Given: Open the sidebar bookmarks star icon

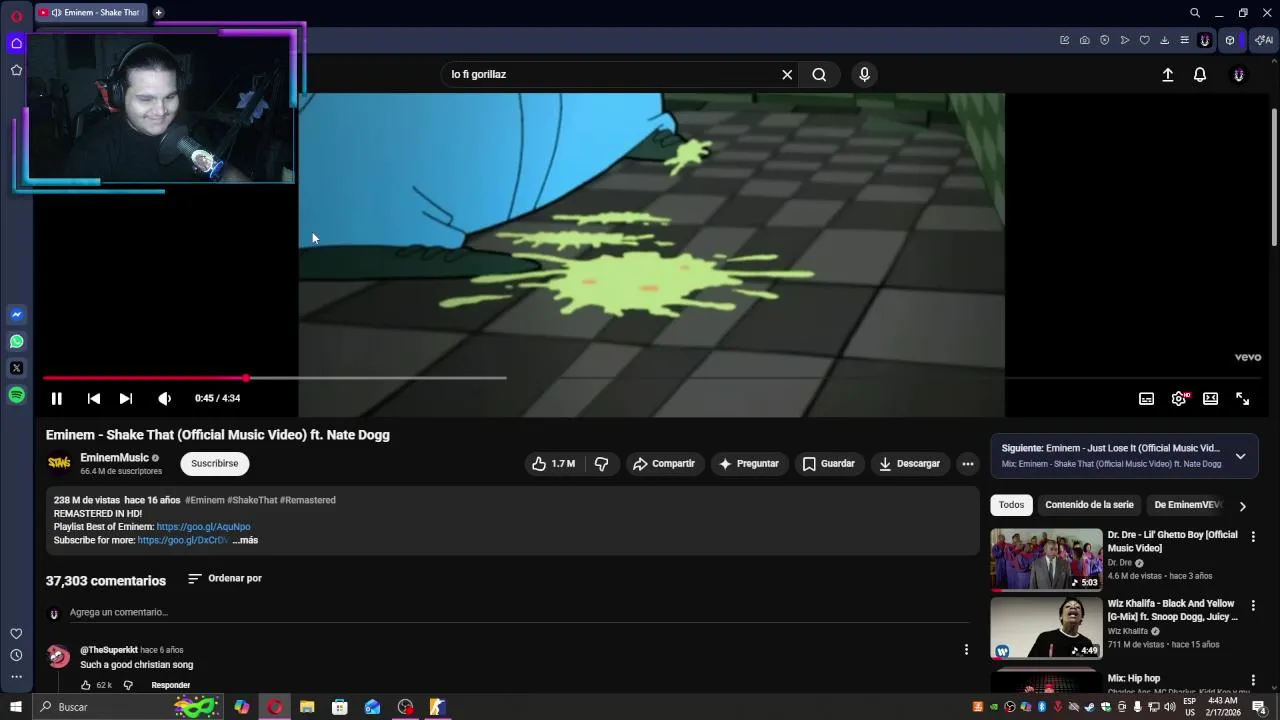Looking at the screenshot, I should coord(16,70).
